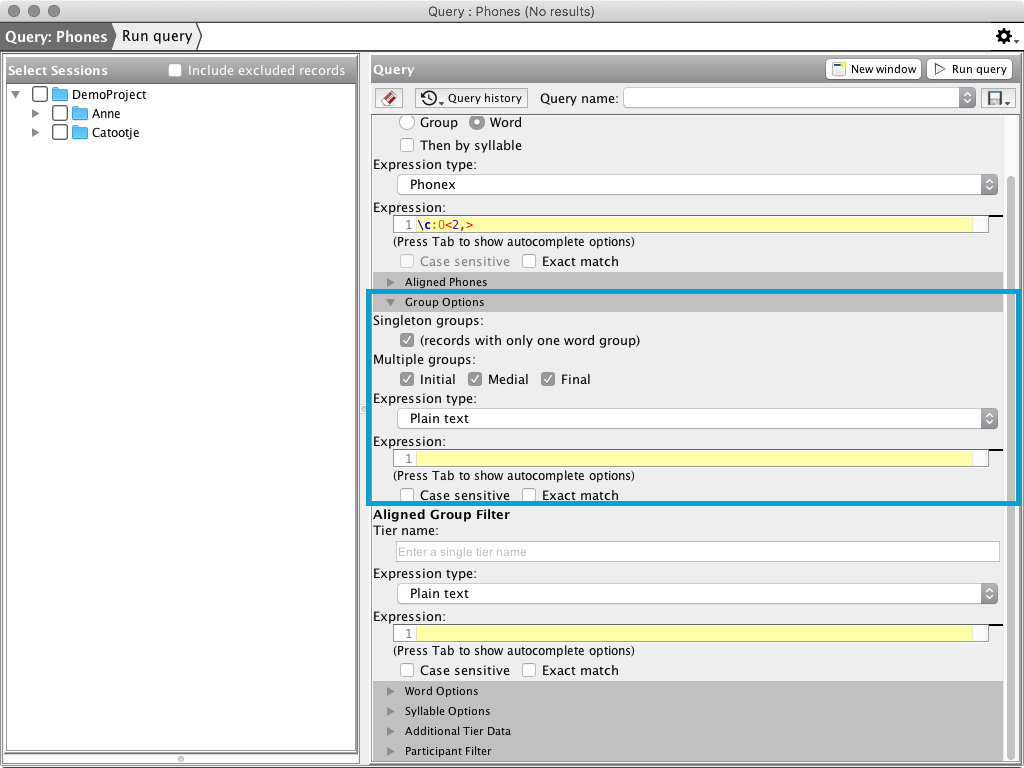
Task: Enable Then by syllable option
Action: point(407,145)
